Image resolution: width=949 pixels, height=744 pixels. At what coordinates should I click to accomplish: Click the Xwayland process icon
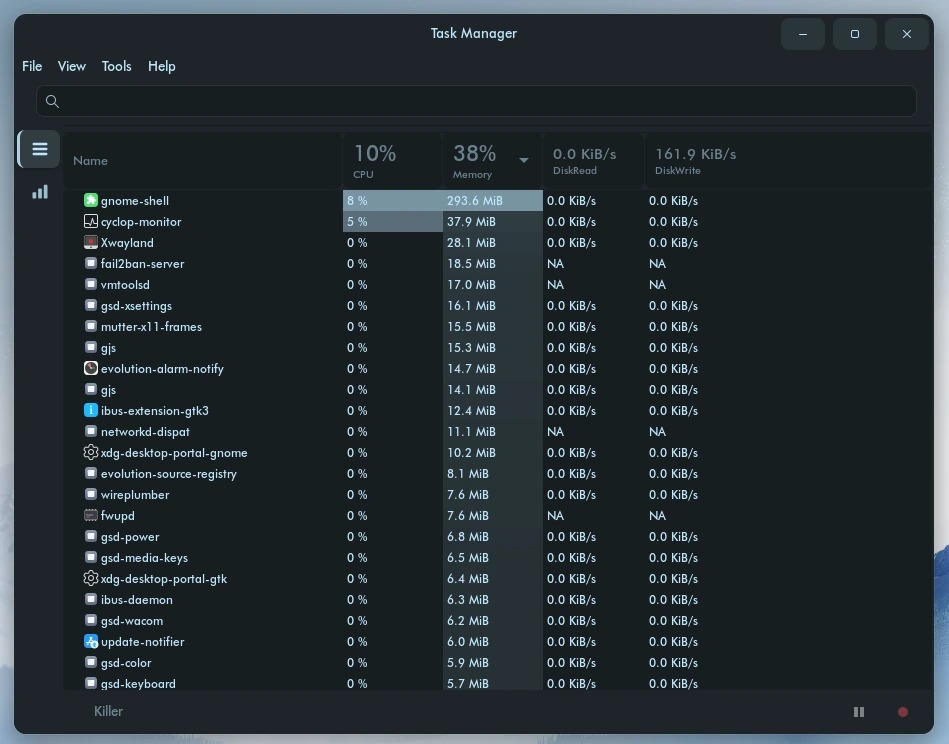[91, 243]
